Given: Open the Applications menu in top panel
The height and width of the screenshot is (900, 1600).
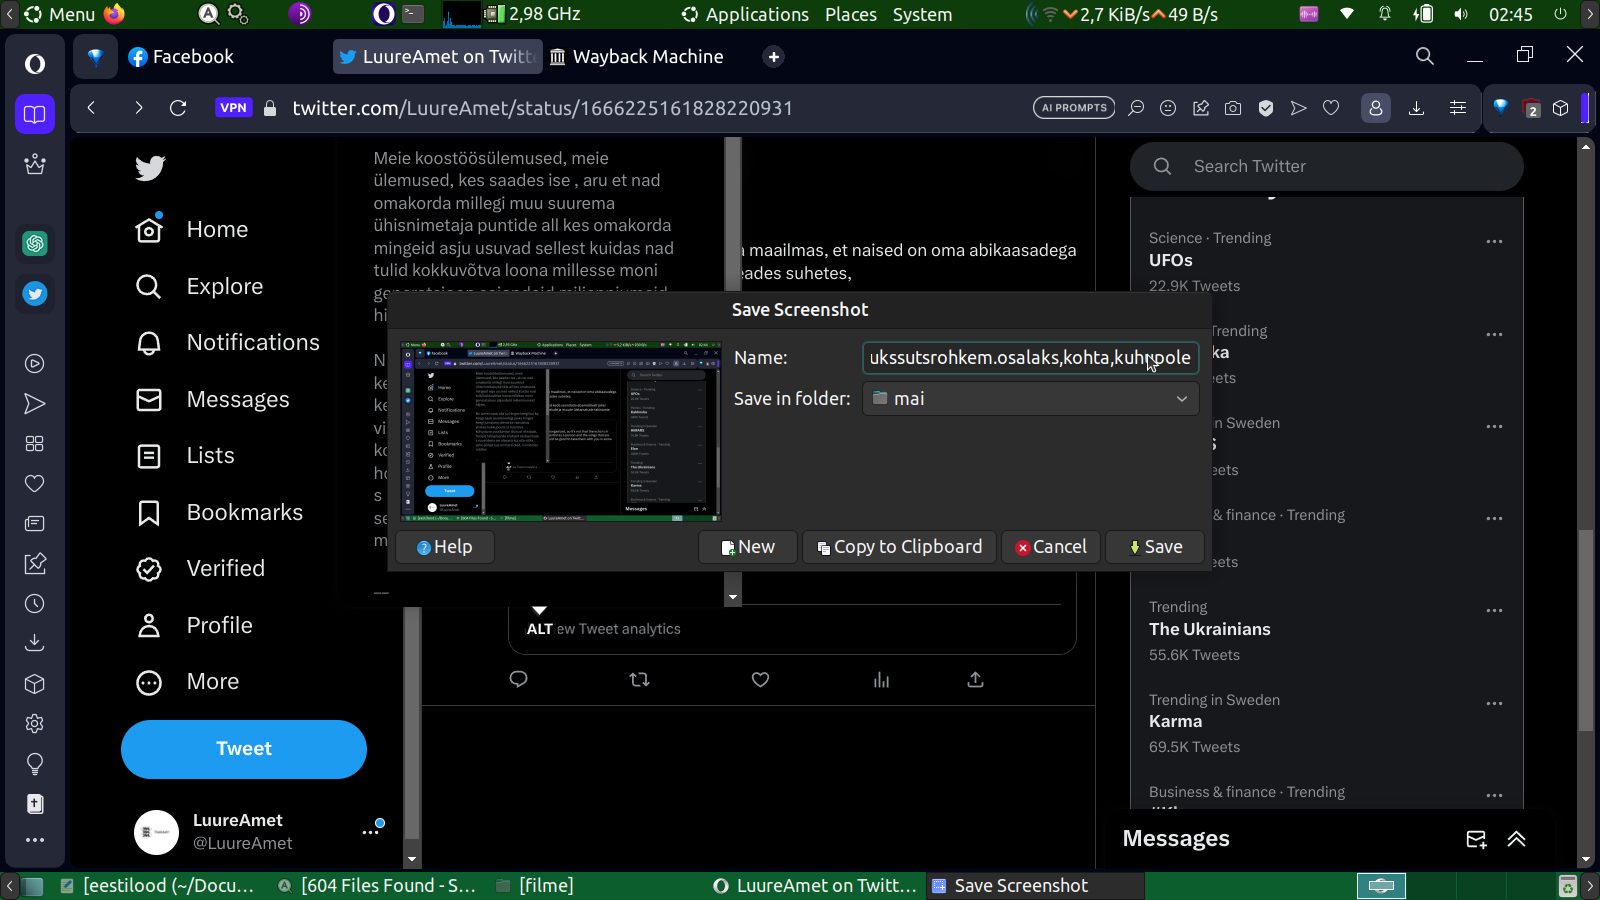Looking at the screenshot, I should click(x=745, y=14).
